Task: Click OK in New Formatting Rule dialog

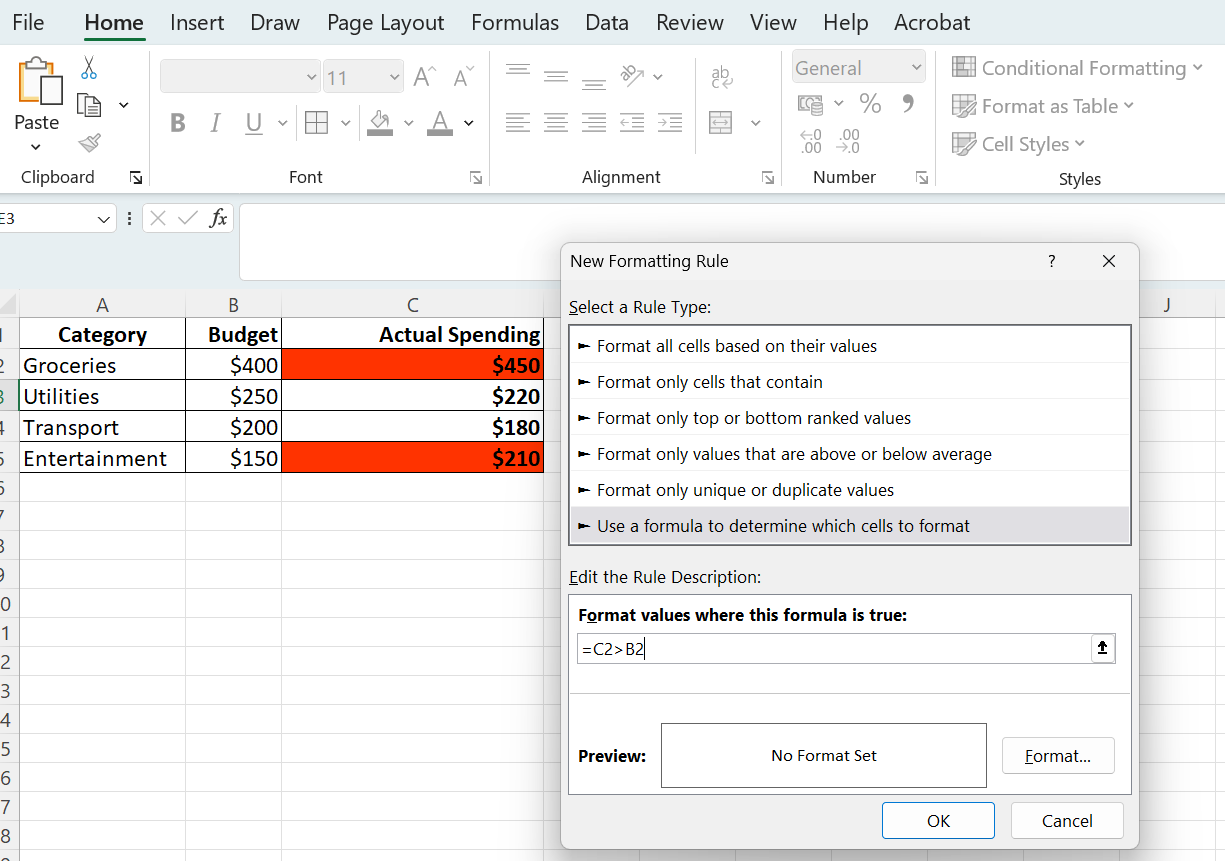Action: tap(938, 820)
